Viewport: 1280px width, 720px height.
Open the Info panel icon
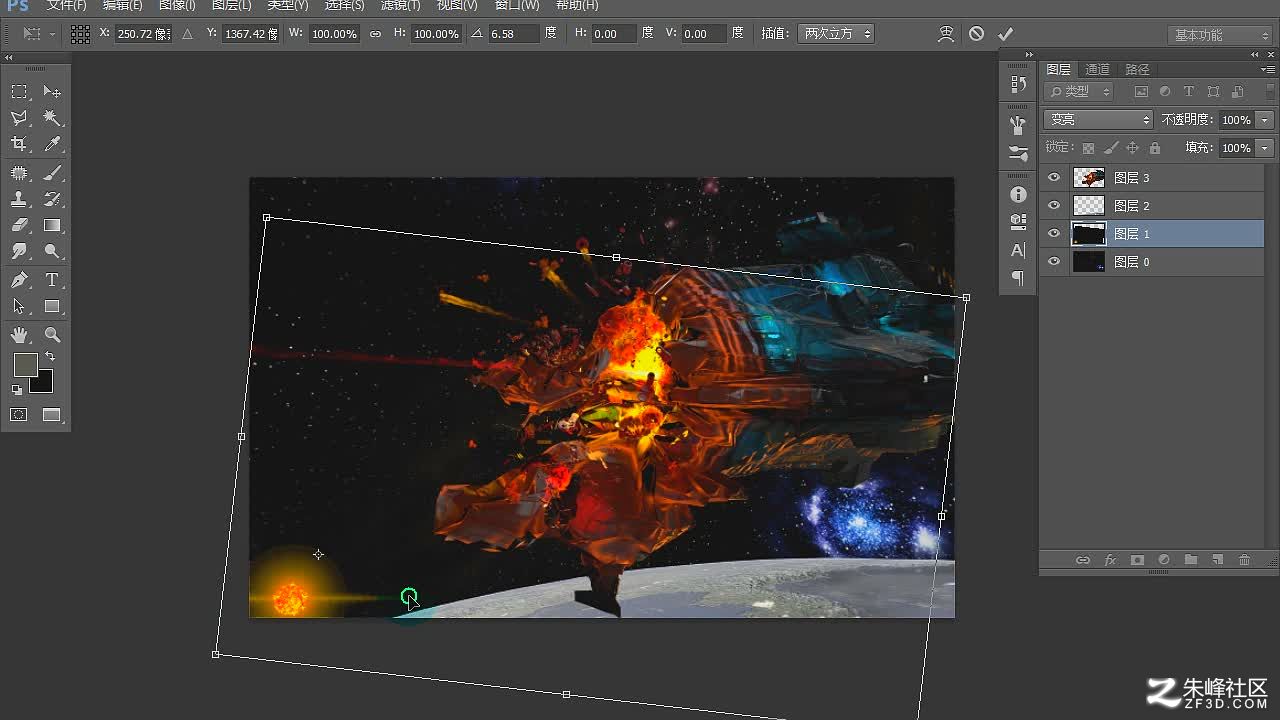(x=1018, y=194)
